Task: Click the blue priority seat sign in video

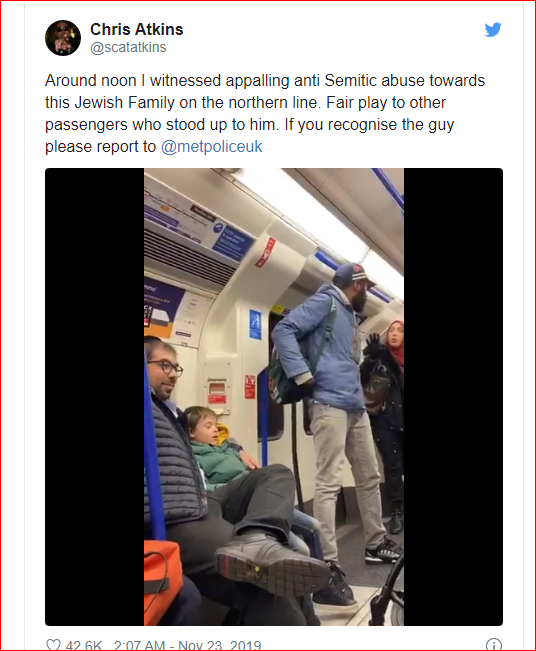Action: [x=255, y=324]
